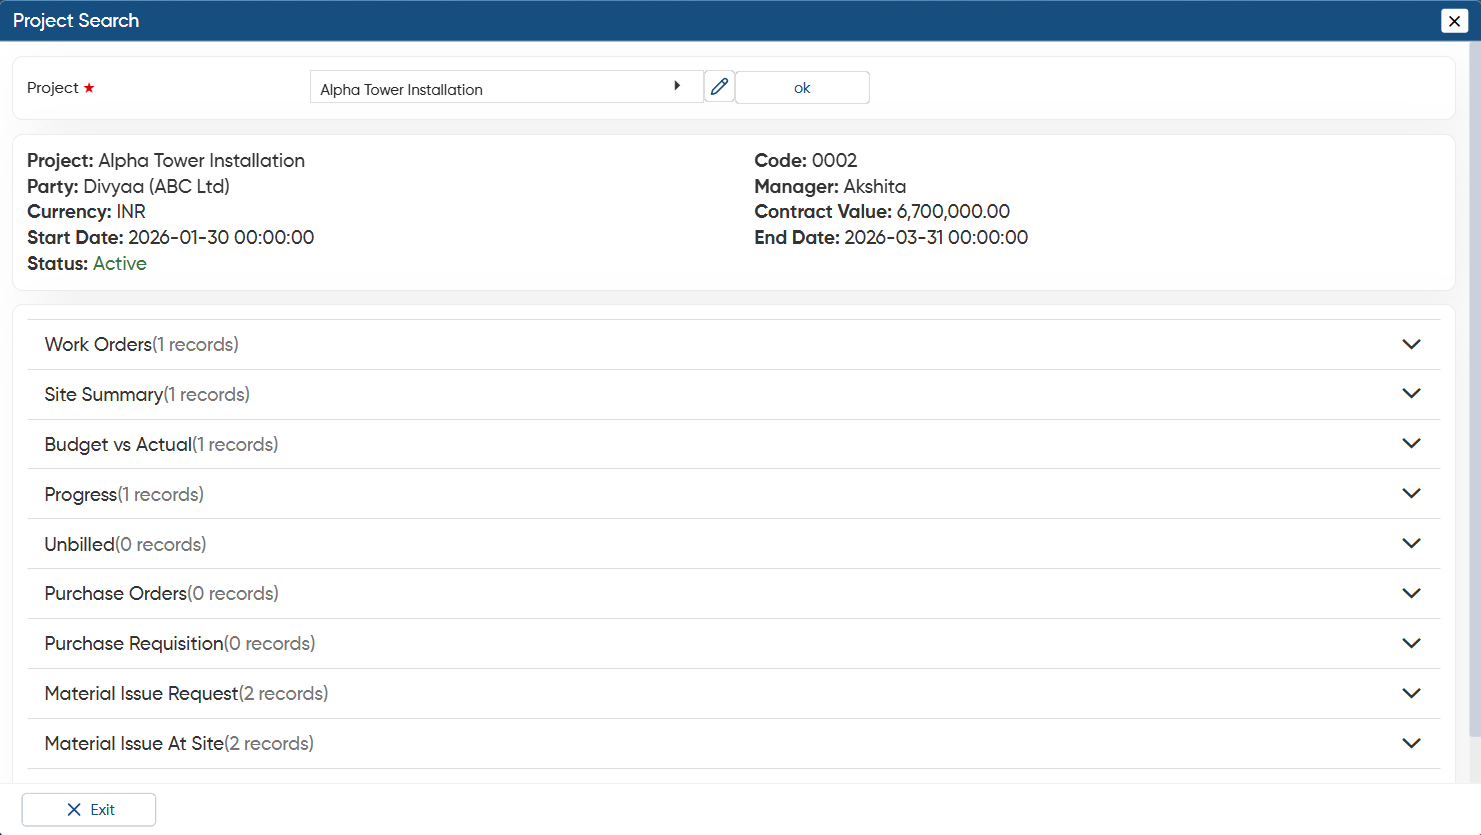The height and width of the screenshot is (835, 1481).
Task: Expand the Unbilled section chevron
Action: (1411, 544)
